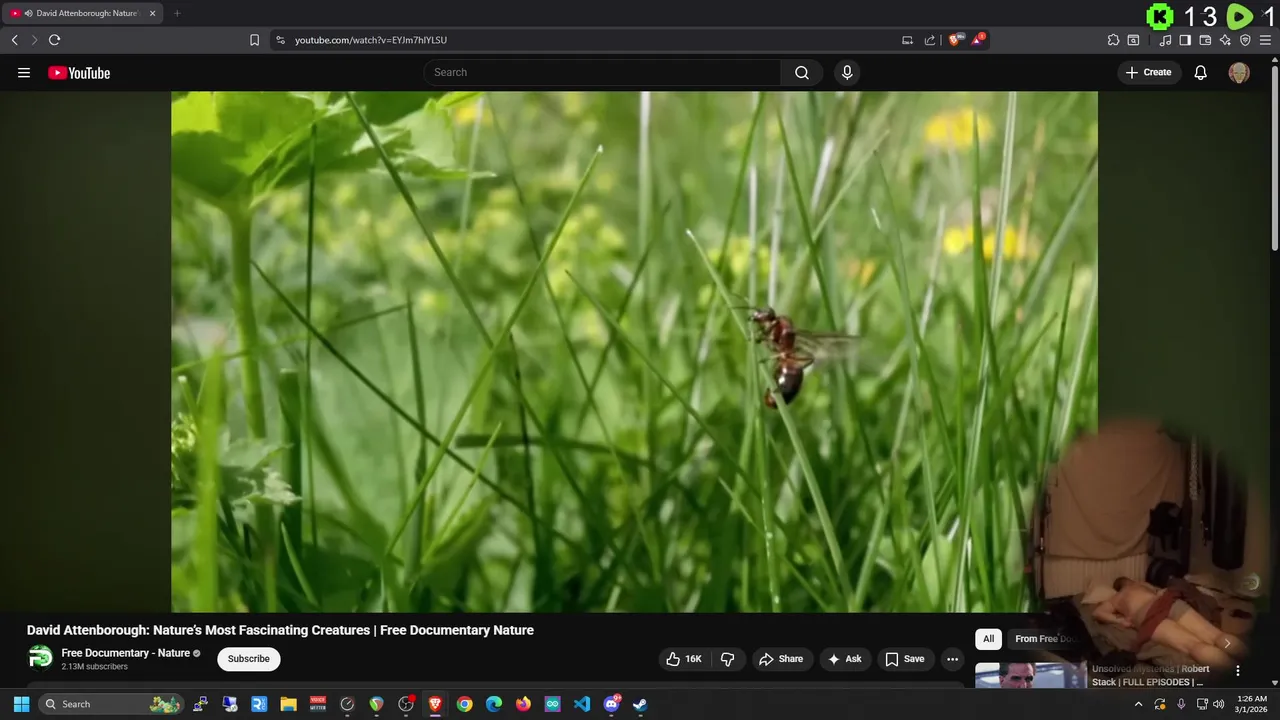The height and width of the screenshot is (720, 1280).
Task: Go back in browser history
Action: point(15,40)
